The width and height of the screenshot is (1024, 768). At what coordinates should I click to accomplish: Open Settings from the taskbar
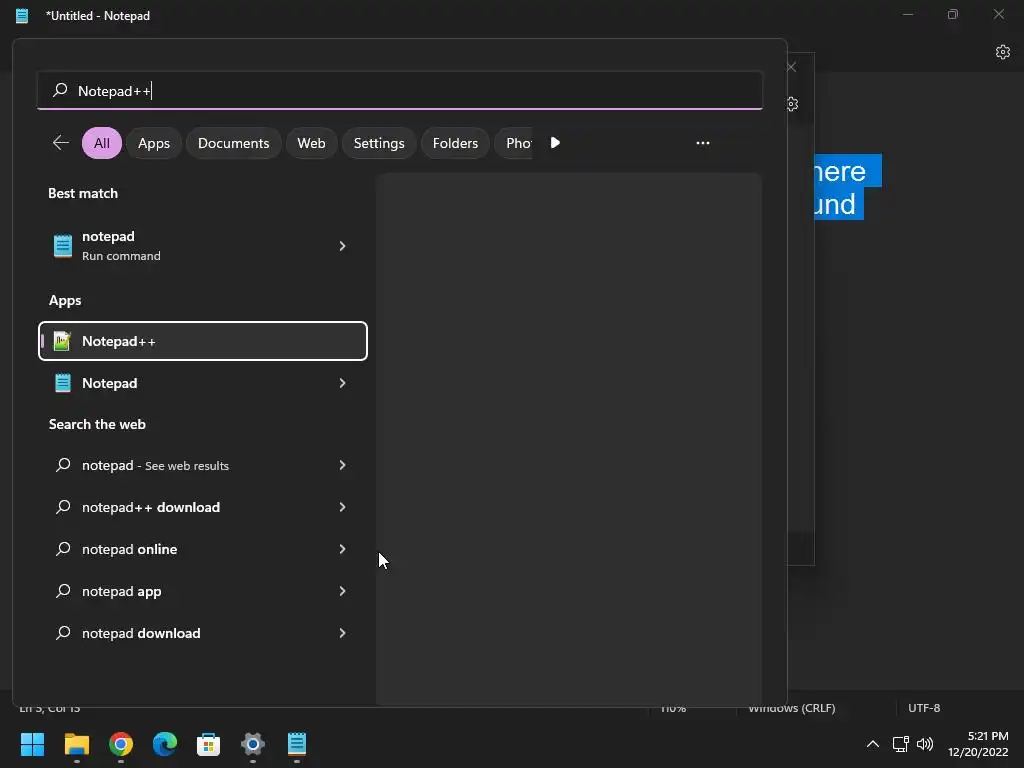[253, 744]
